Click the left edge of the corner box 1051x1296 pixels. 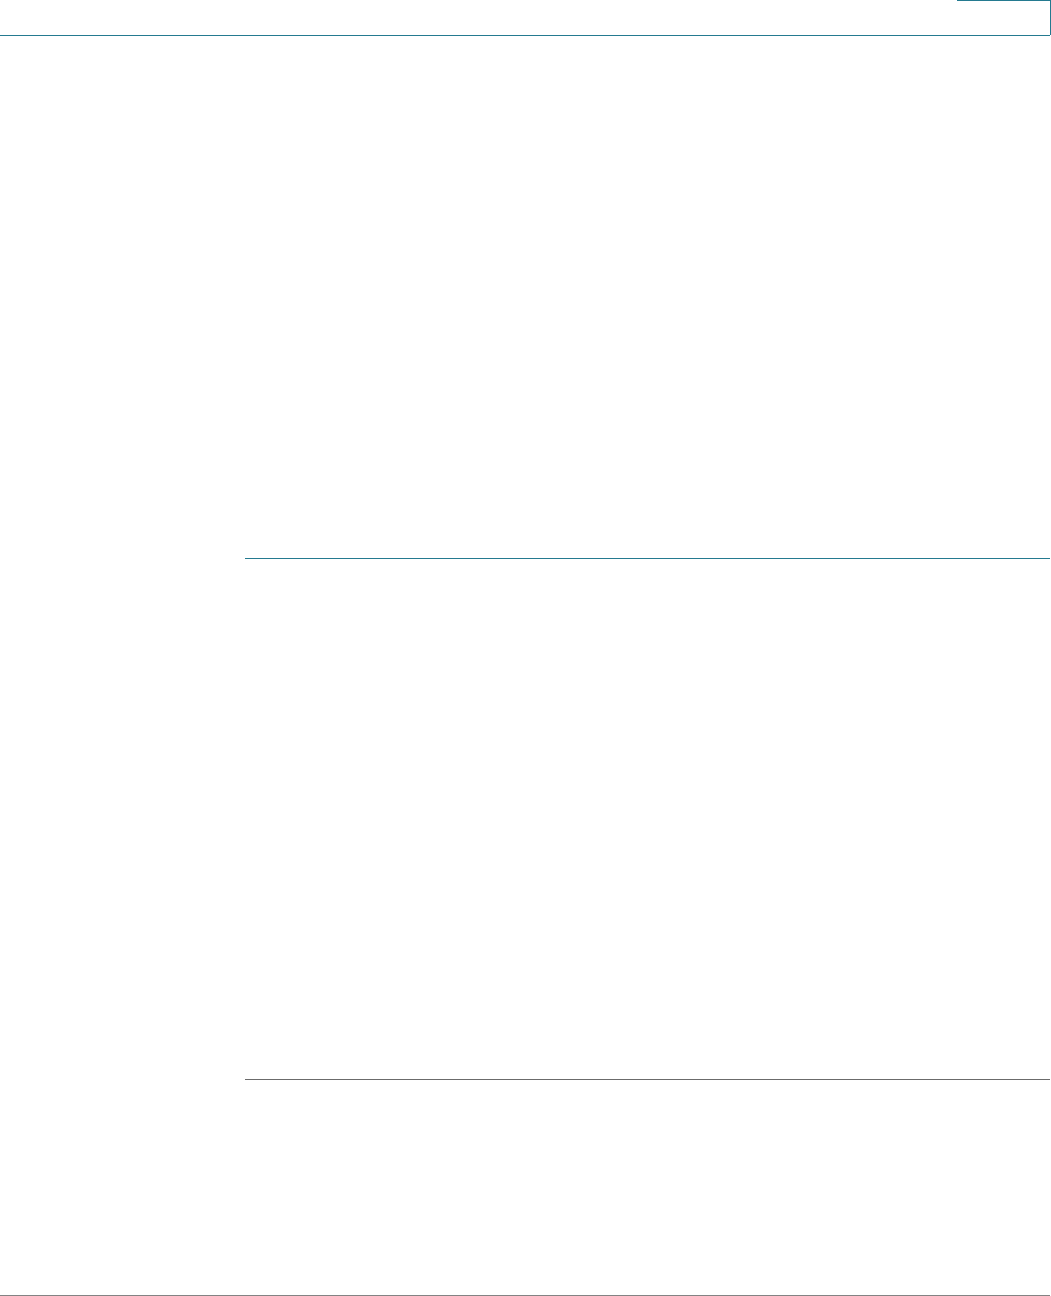pos(957,17)
